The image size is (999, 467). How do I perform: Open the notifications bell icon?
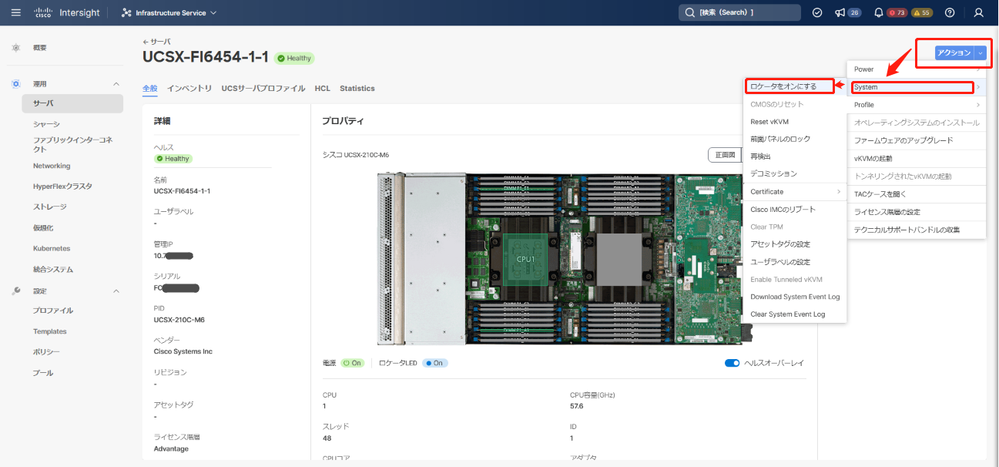(x=879, y=13)
